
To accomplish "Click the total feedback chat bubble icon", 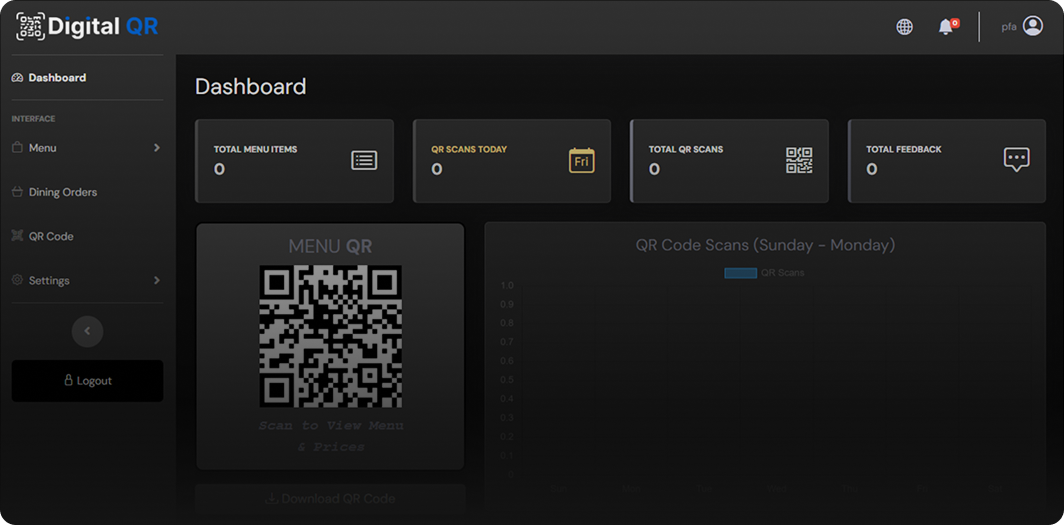I will [x=1016, y=160].
